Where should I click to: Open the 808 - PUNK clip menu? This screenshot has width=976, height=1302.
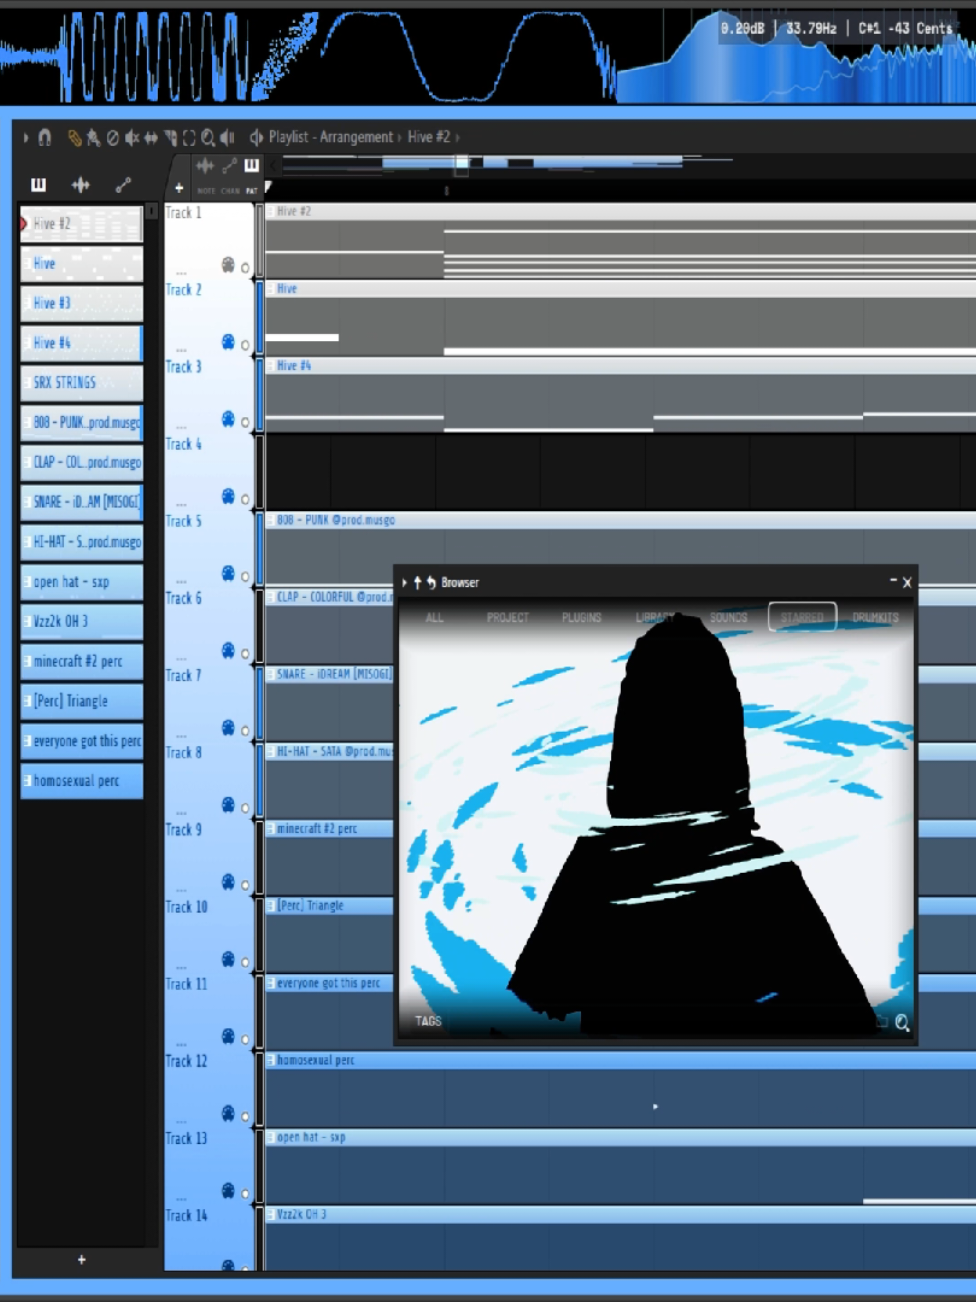(x=270, y=520)
